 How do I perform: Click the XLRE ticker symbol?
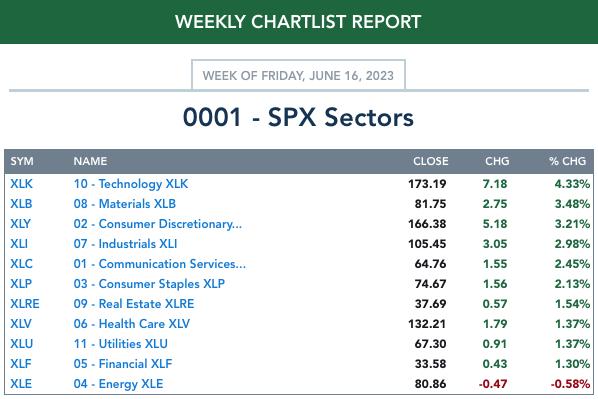[x=25, y=304]
